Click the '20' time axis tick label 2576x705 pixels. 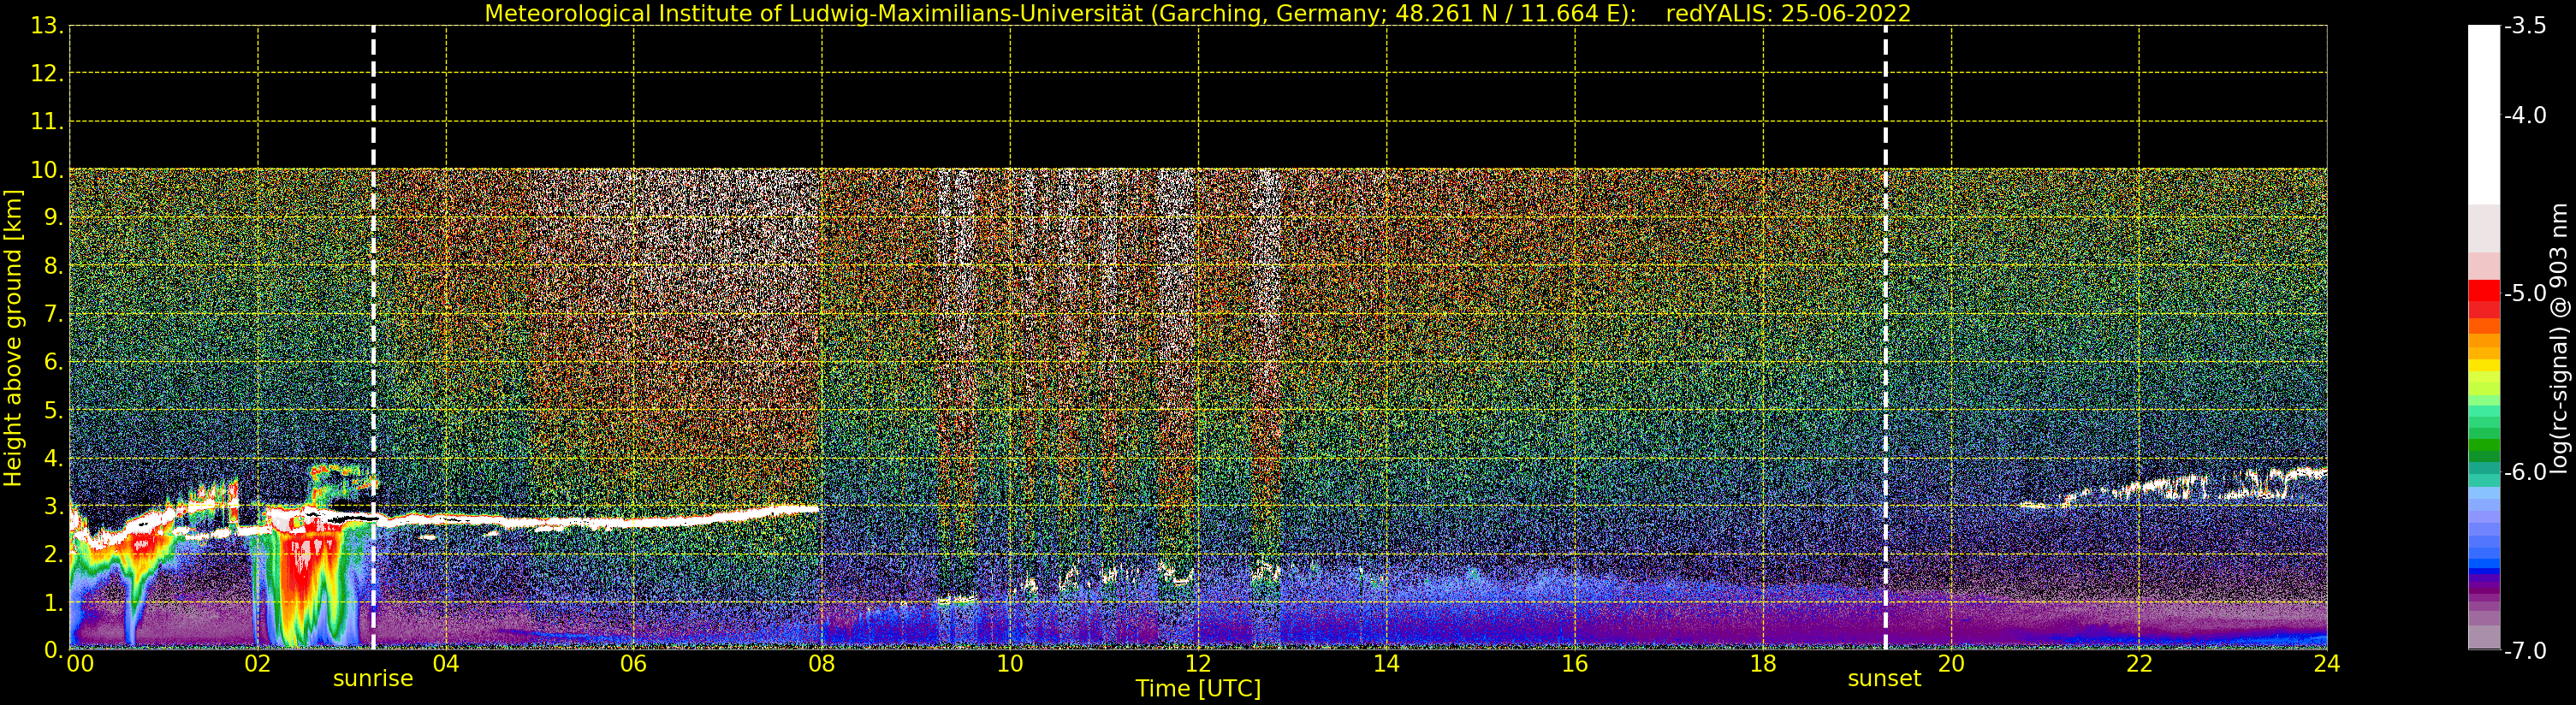pyautogui.click(x=1951, y=664)
